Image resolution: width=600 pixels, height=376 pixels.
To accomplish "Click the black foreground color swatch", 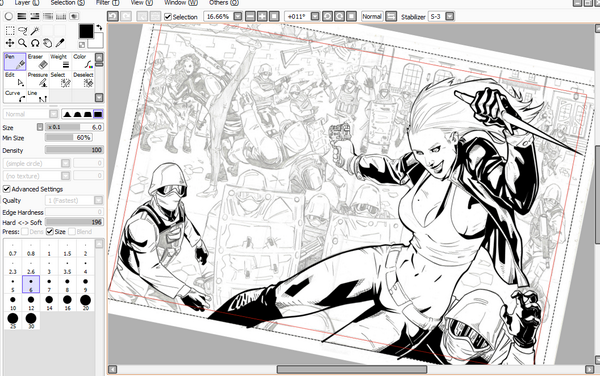I will pos(86,31).
